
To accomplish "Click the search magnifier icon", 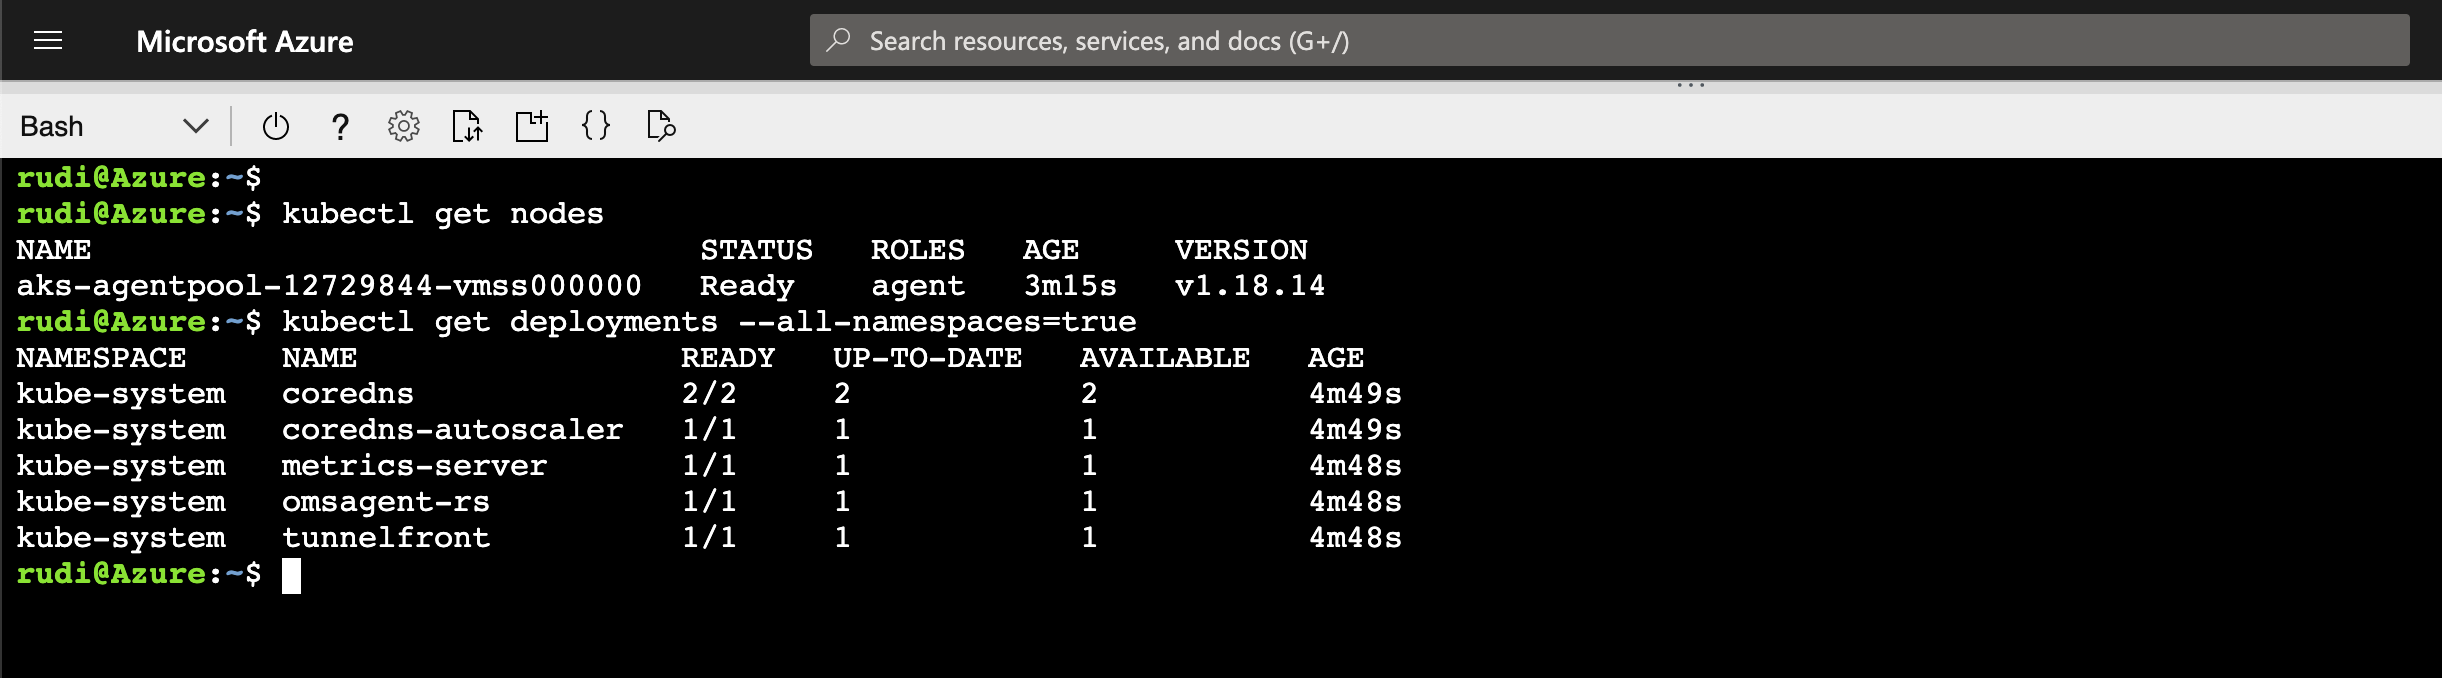I will click(x=838, y=40).
